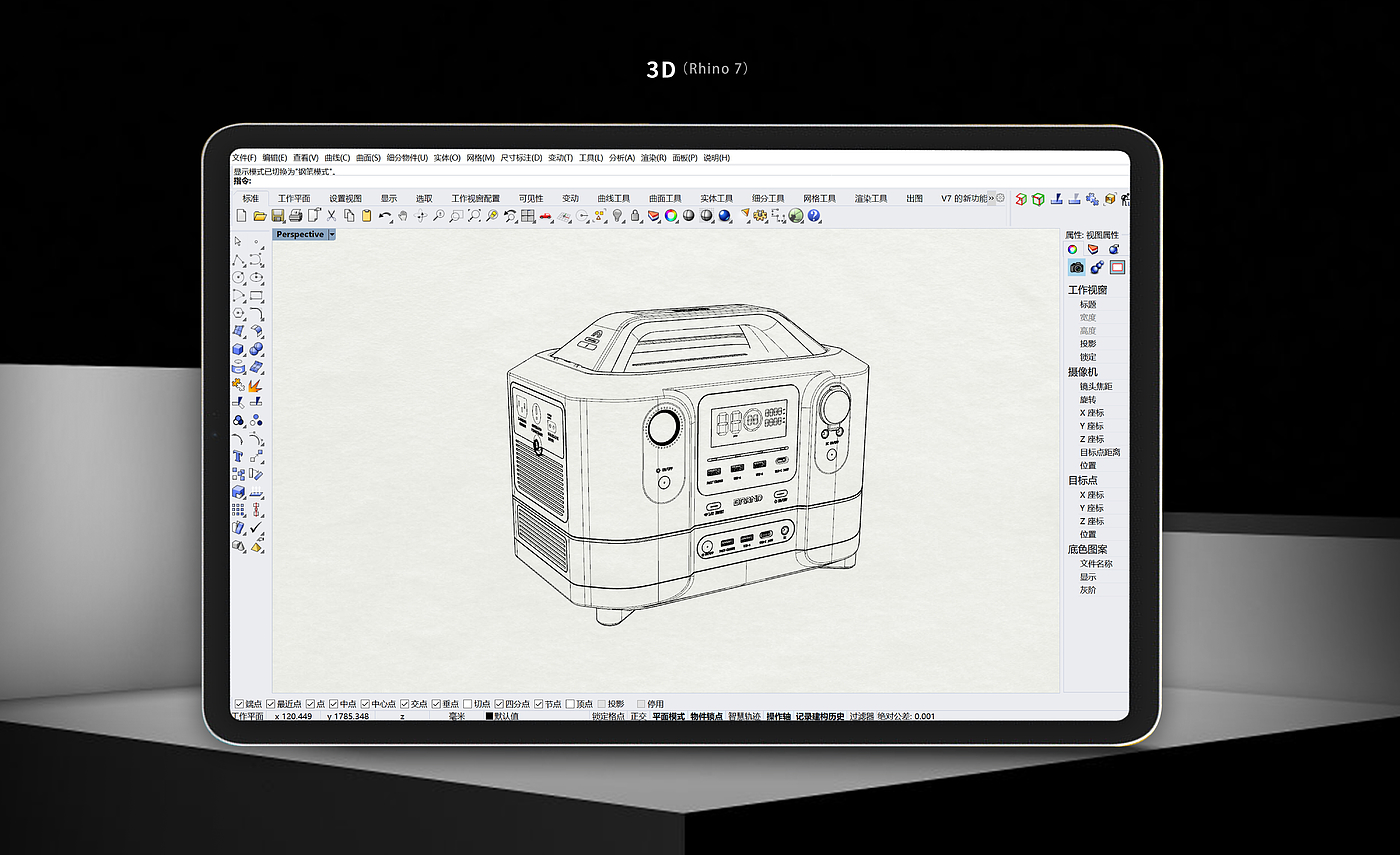
Task: Click the light bulb Hide objects icon
Action: (x=618, y=216)
